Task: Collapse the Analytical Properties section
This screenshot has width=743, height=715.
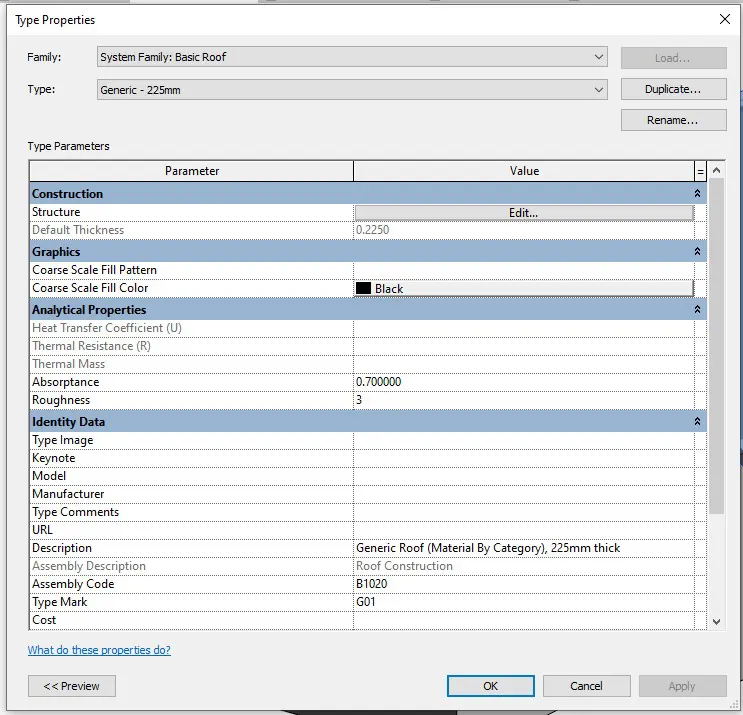Action: (x=698, y=309)
